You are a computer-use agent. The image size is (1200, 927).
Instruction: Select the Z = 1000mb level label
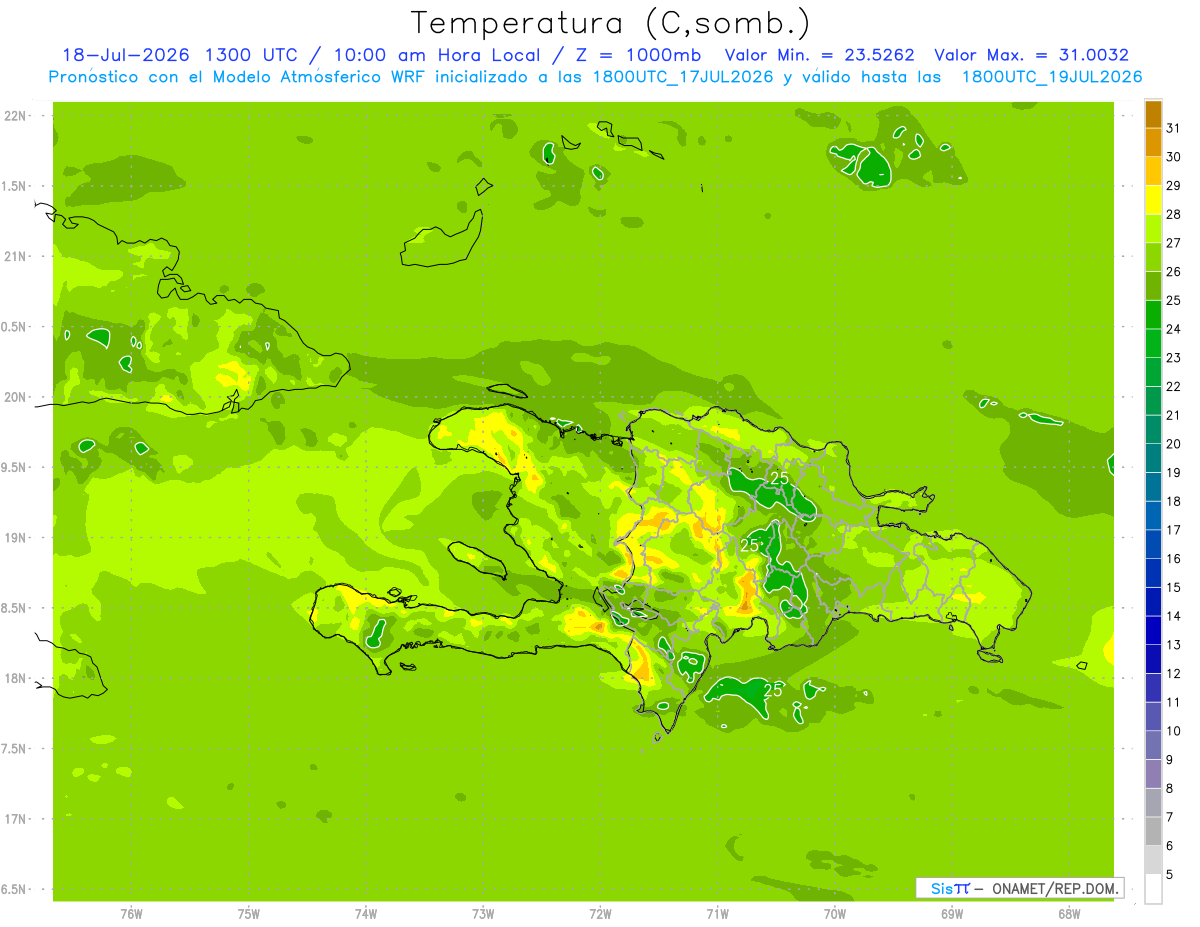click(639, 55)
